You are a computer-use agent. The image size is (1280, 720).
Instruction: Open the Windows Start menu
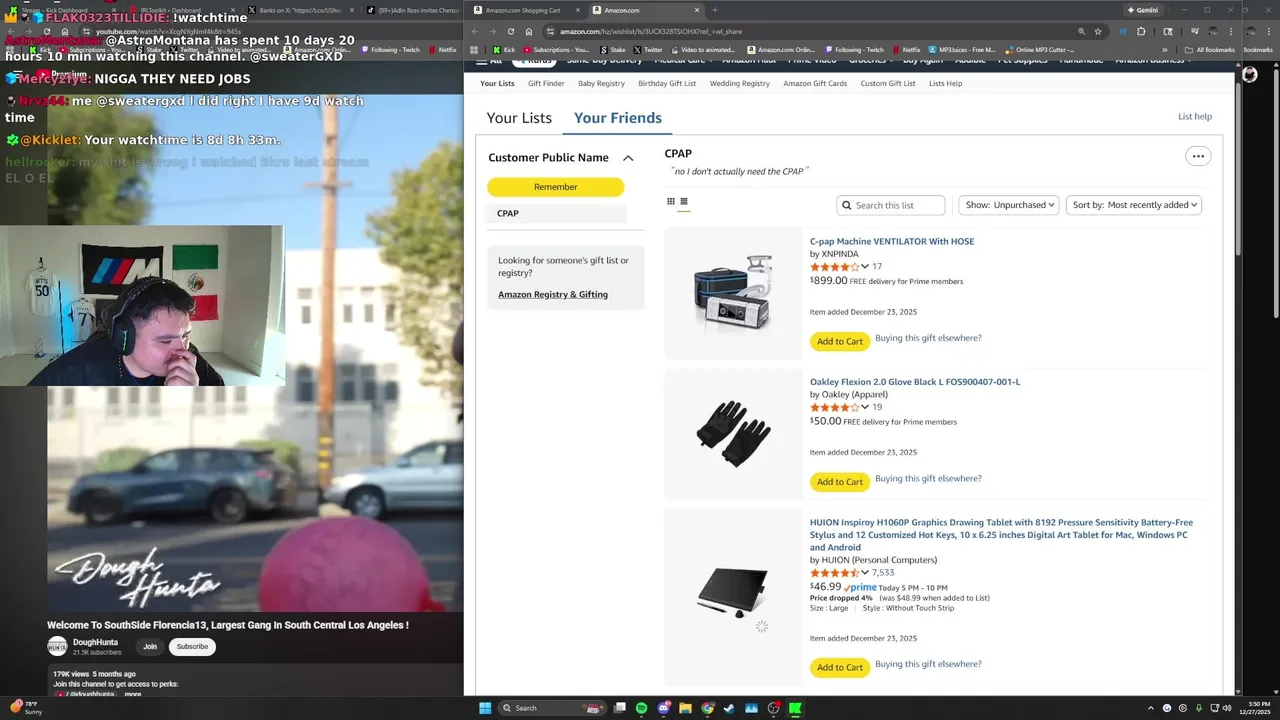tap(485, 708)
